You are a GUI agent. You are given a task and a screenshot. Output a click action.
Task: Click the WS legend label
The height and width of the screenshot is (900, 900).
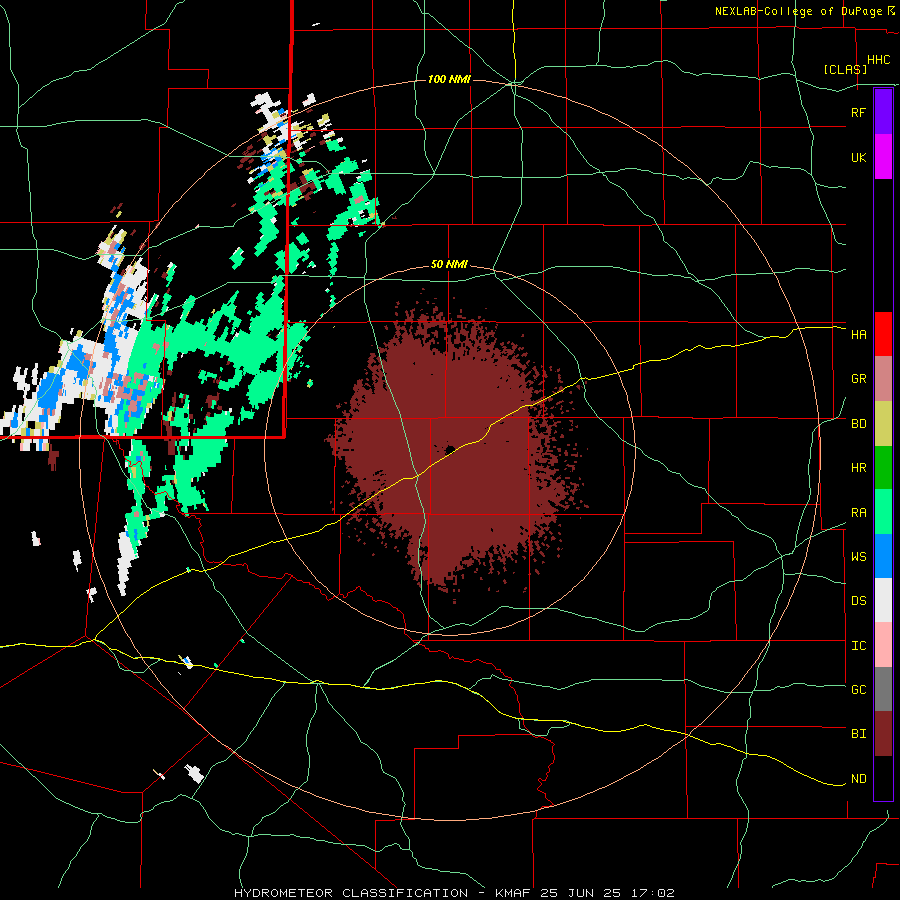pyautogui.click(x=858, y=557)
